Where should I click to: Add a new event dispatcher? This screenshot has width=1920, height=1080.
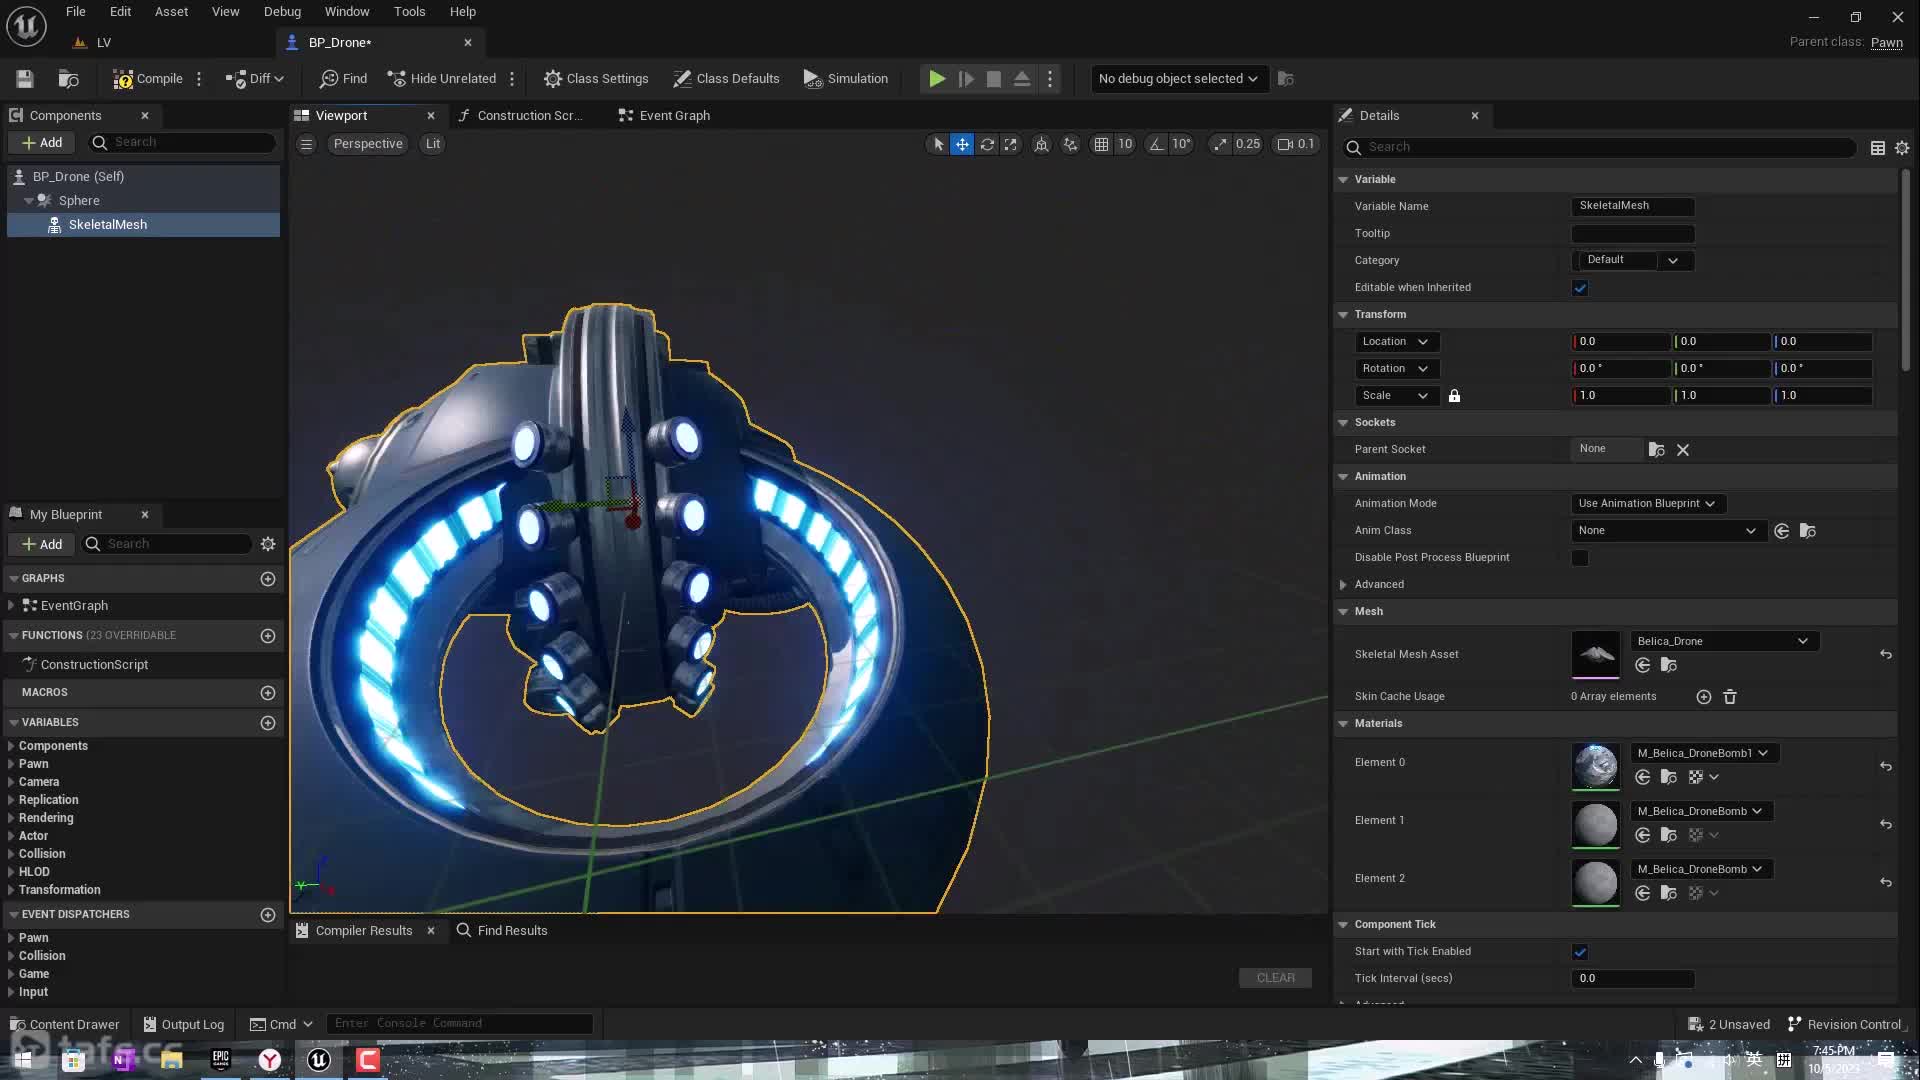pos(268,915)
